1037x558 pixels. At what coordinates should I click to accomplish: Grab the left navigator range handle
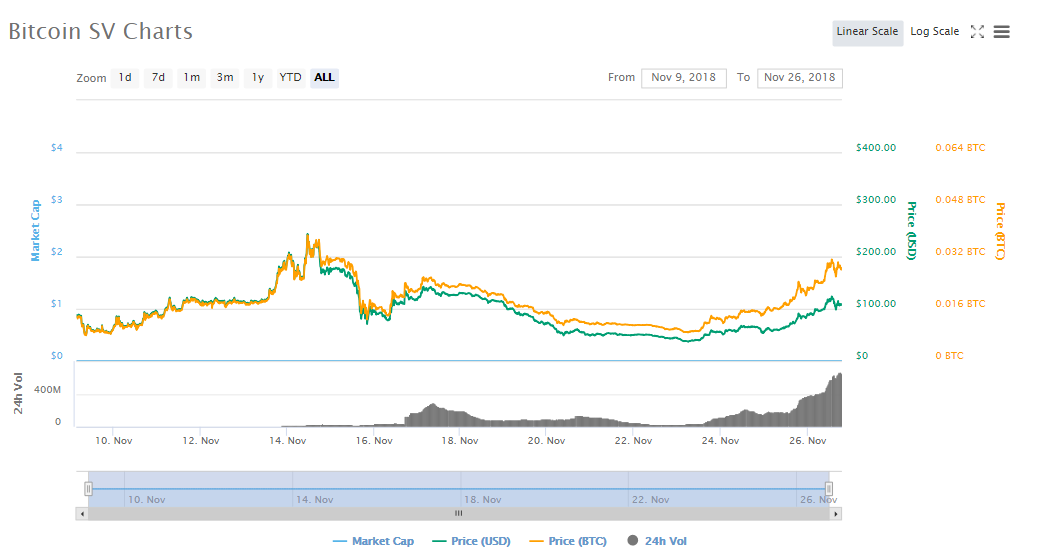[88, 489]
